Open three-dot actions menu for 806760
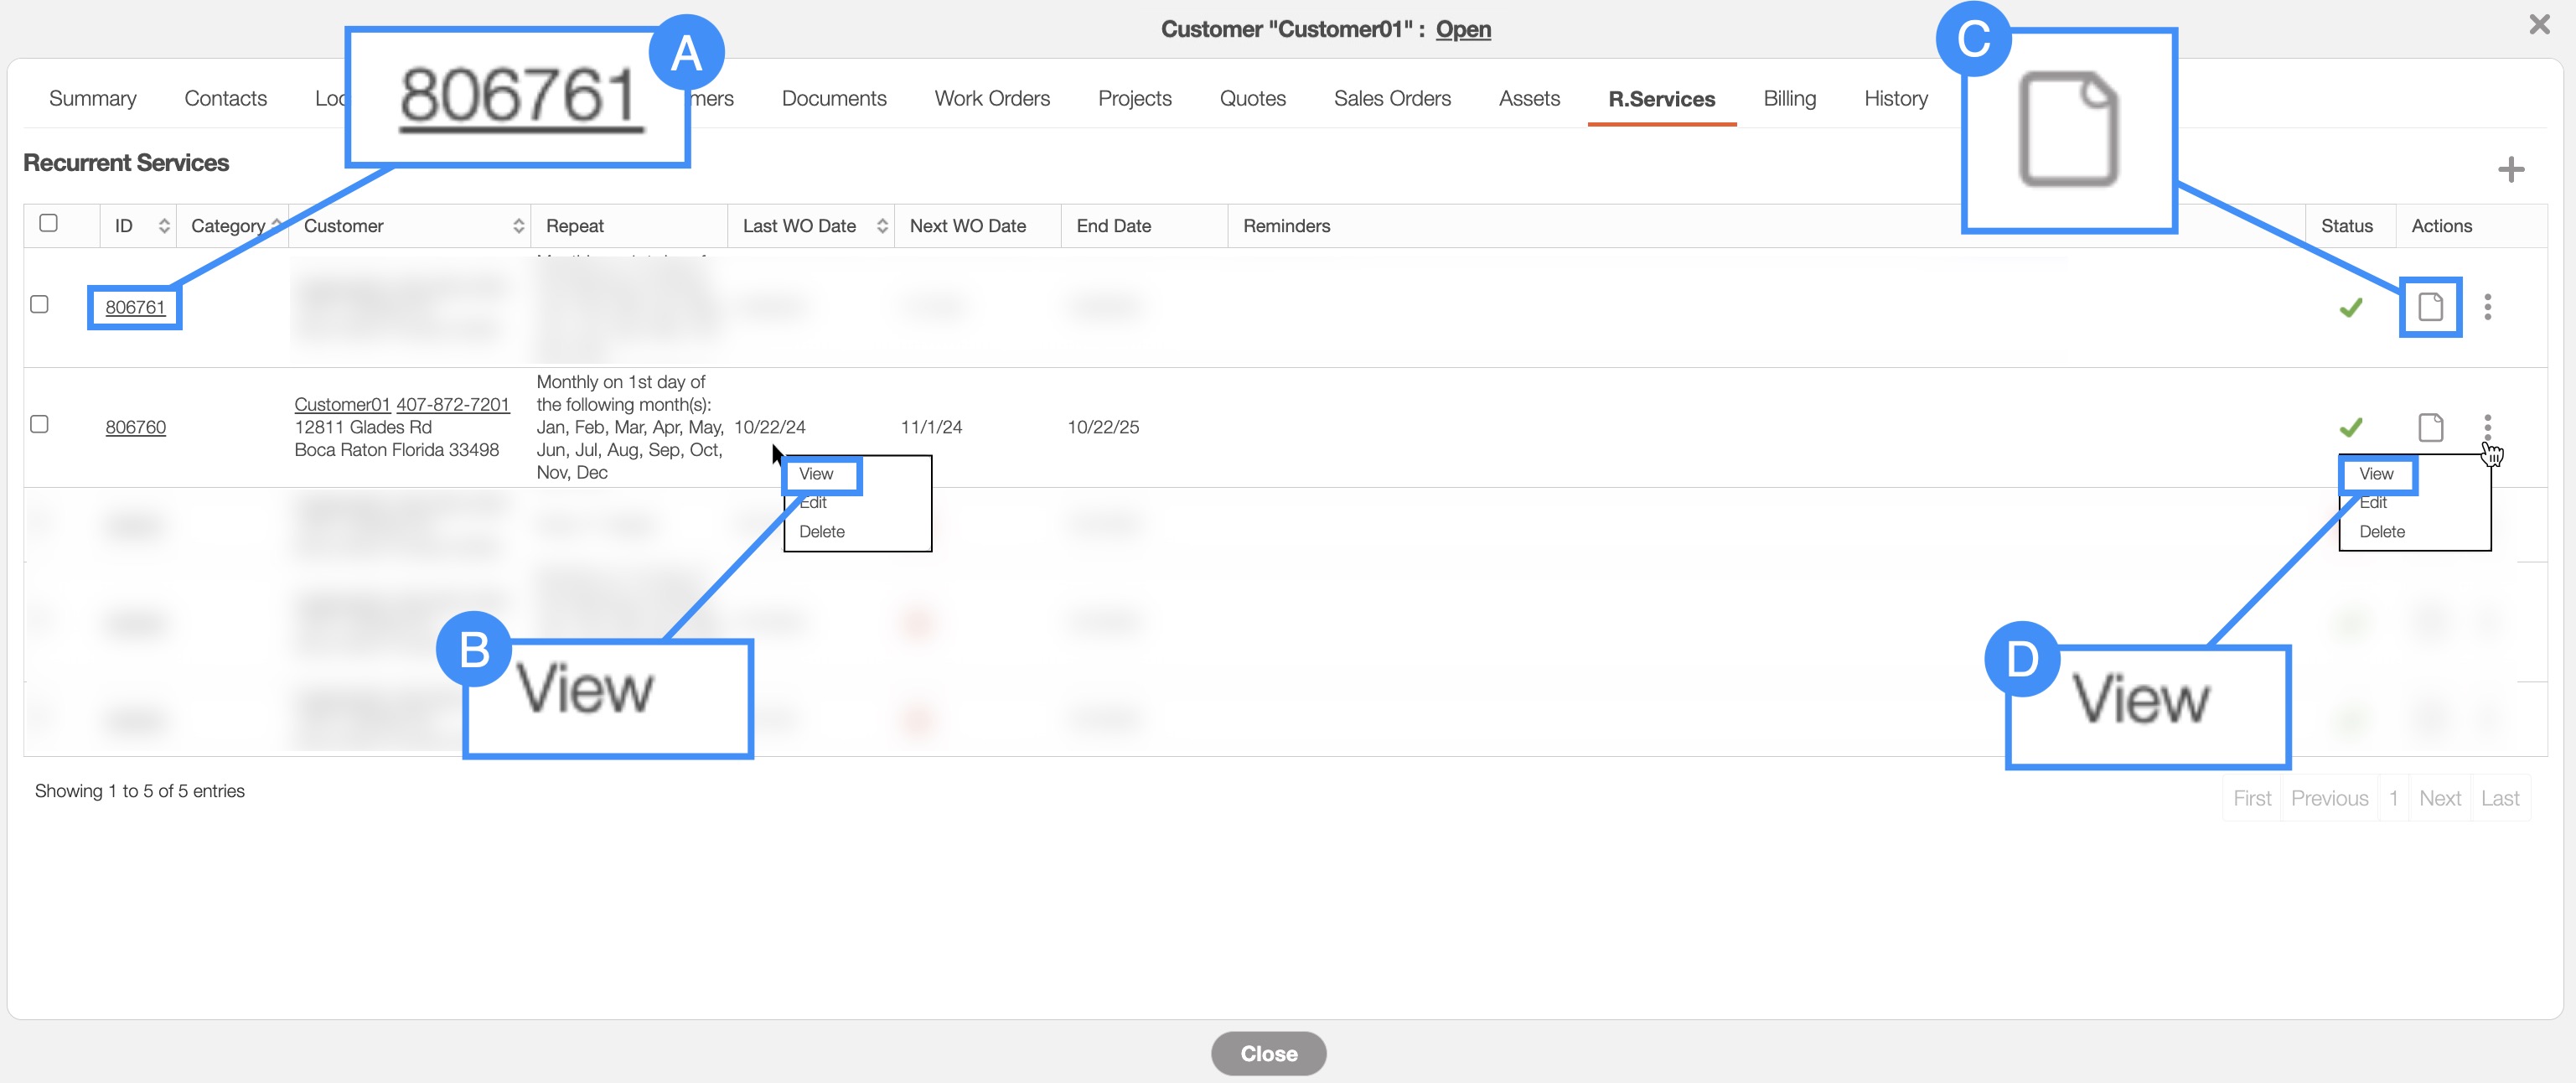 tap(2487, 427)
